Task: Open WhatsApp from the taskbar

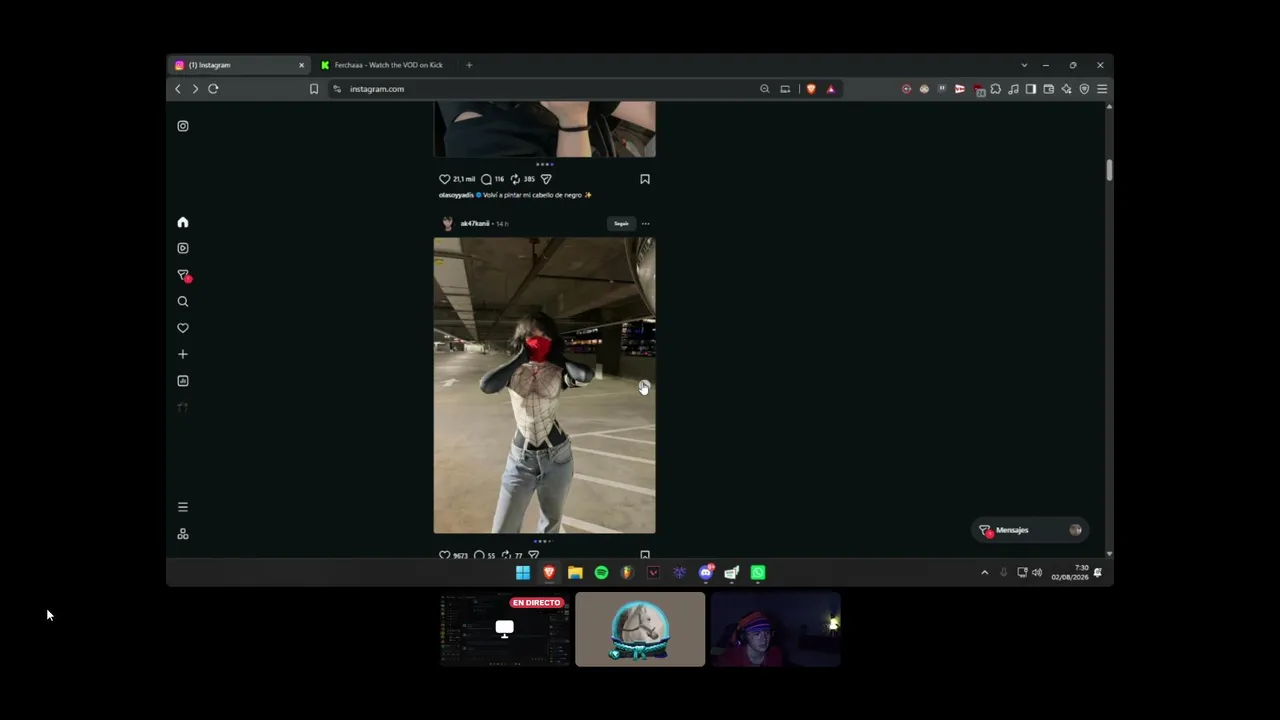Action: pos(758,573)
